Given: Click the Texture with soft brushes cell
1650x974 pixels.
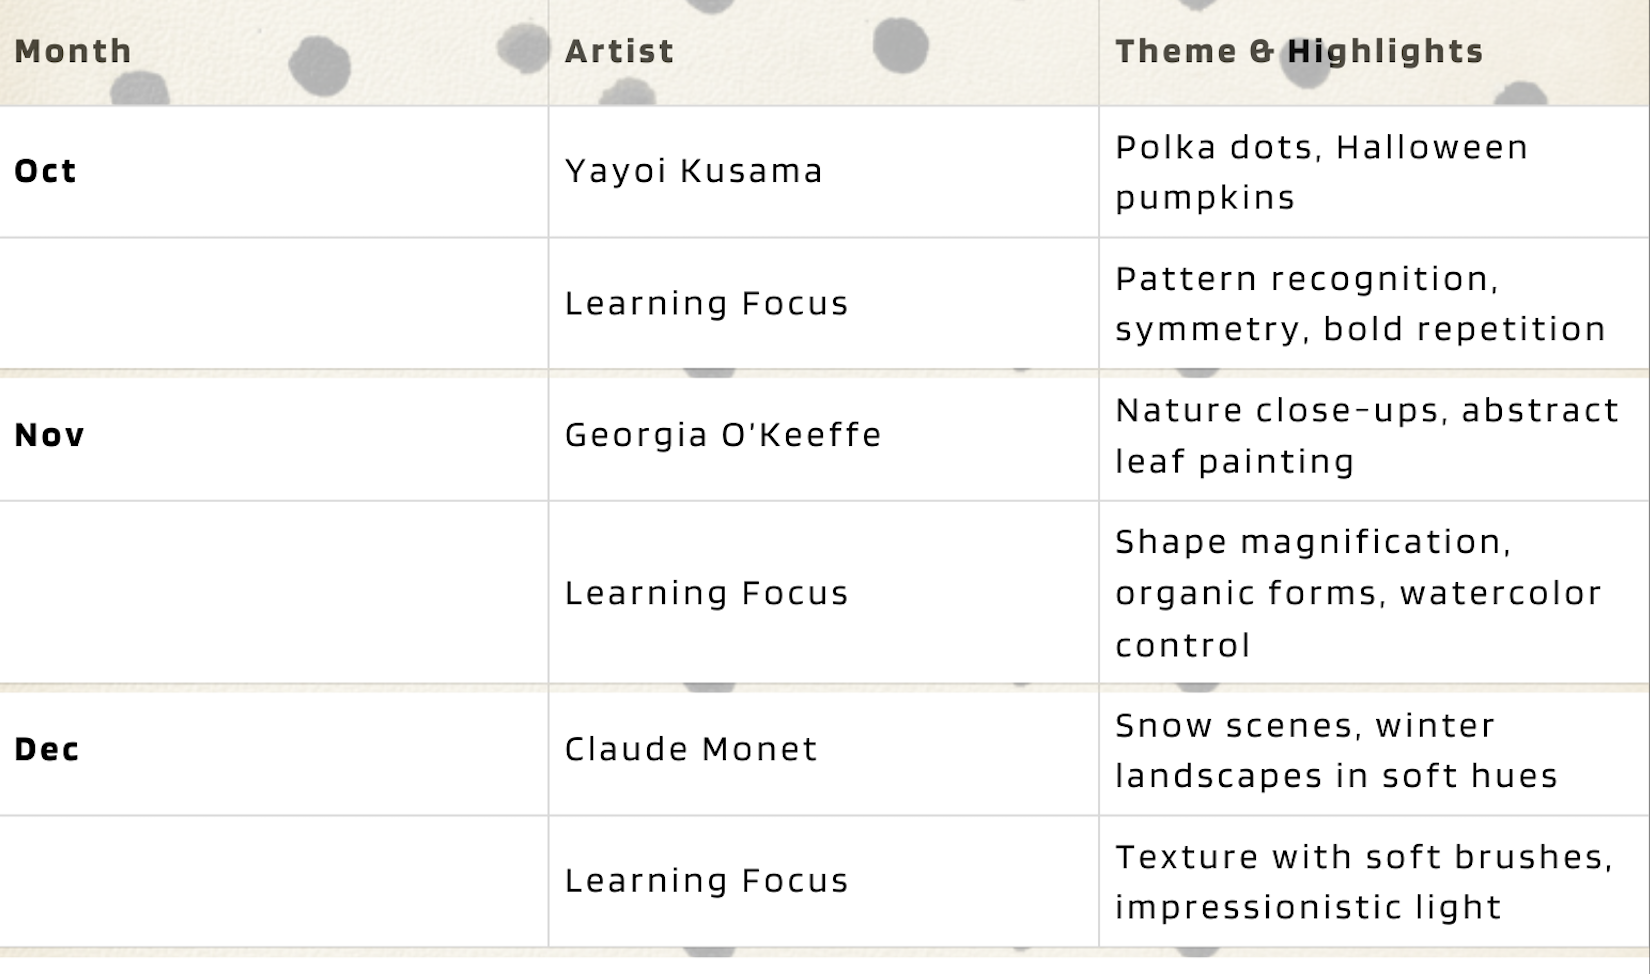Looking at the screenshot, I should pyautogui.click(x=1363, y=881).
